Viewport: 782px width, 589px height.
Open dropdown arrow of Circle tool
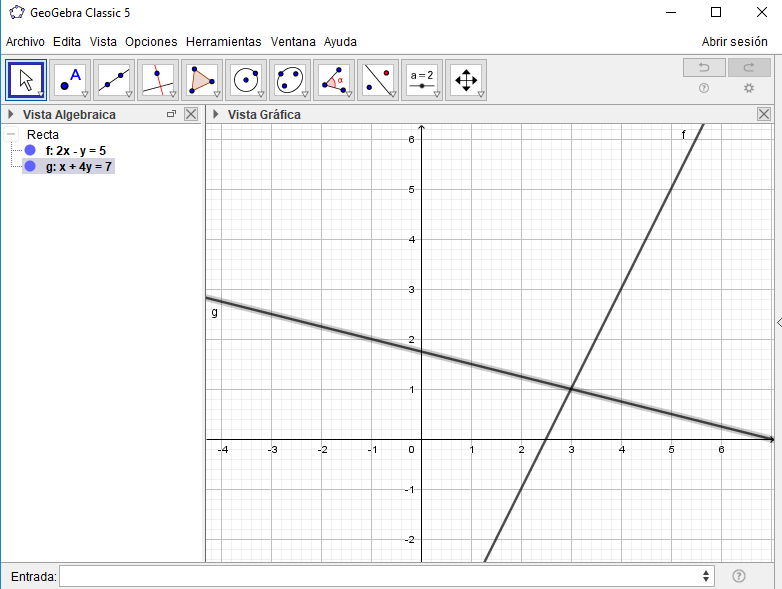point(260,94)
